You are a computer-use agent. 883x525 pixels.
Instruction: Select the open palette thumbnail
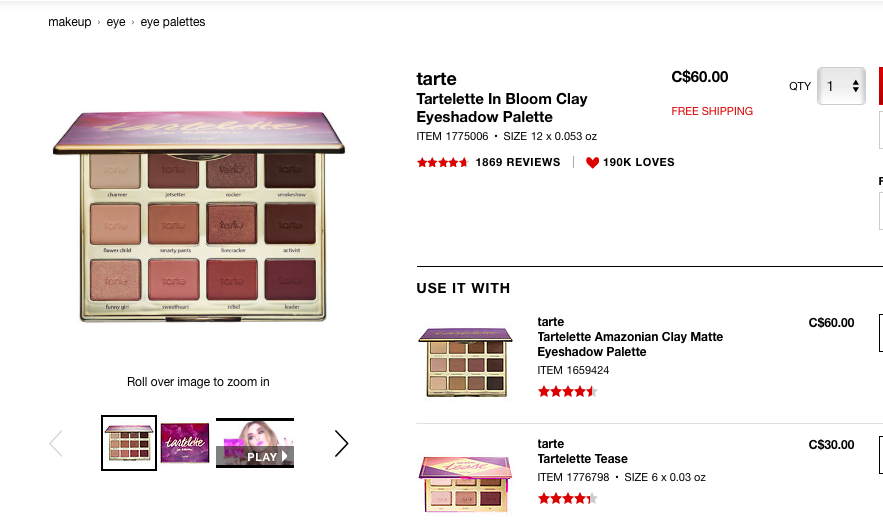coord(129,443)
